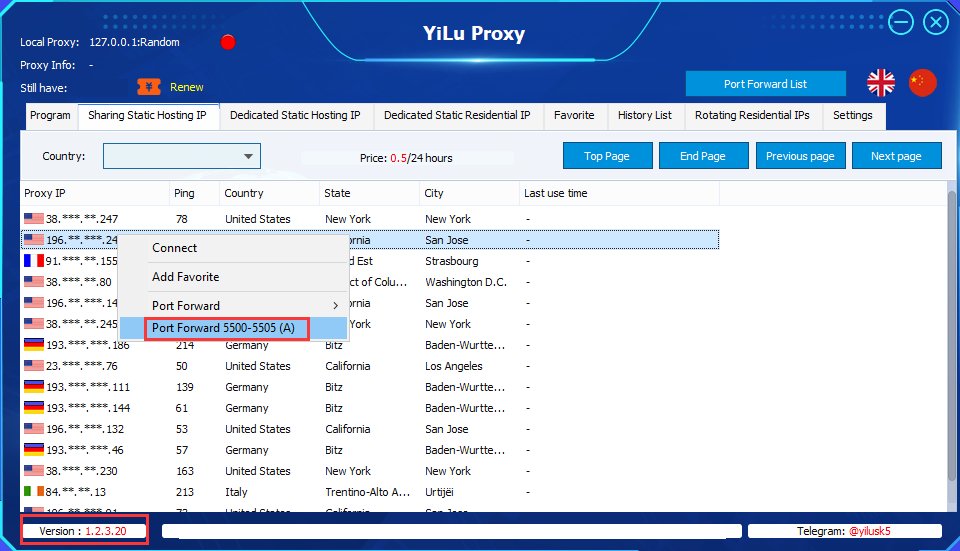Sort by the Country column header
The width and height of the screenshot is (960, 551).
point(269,193)
